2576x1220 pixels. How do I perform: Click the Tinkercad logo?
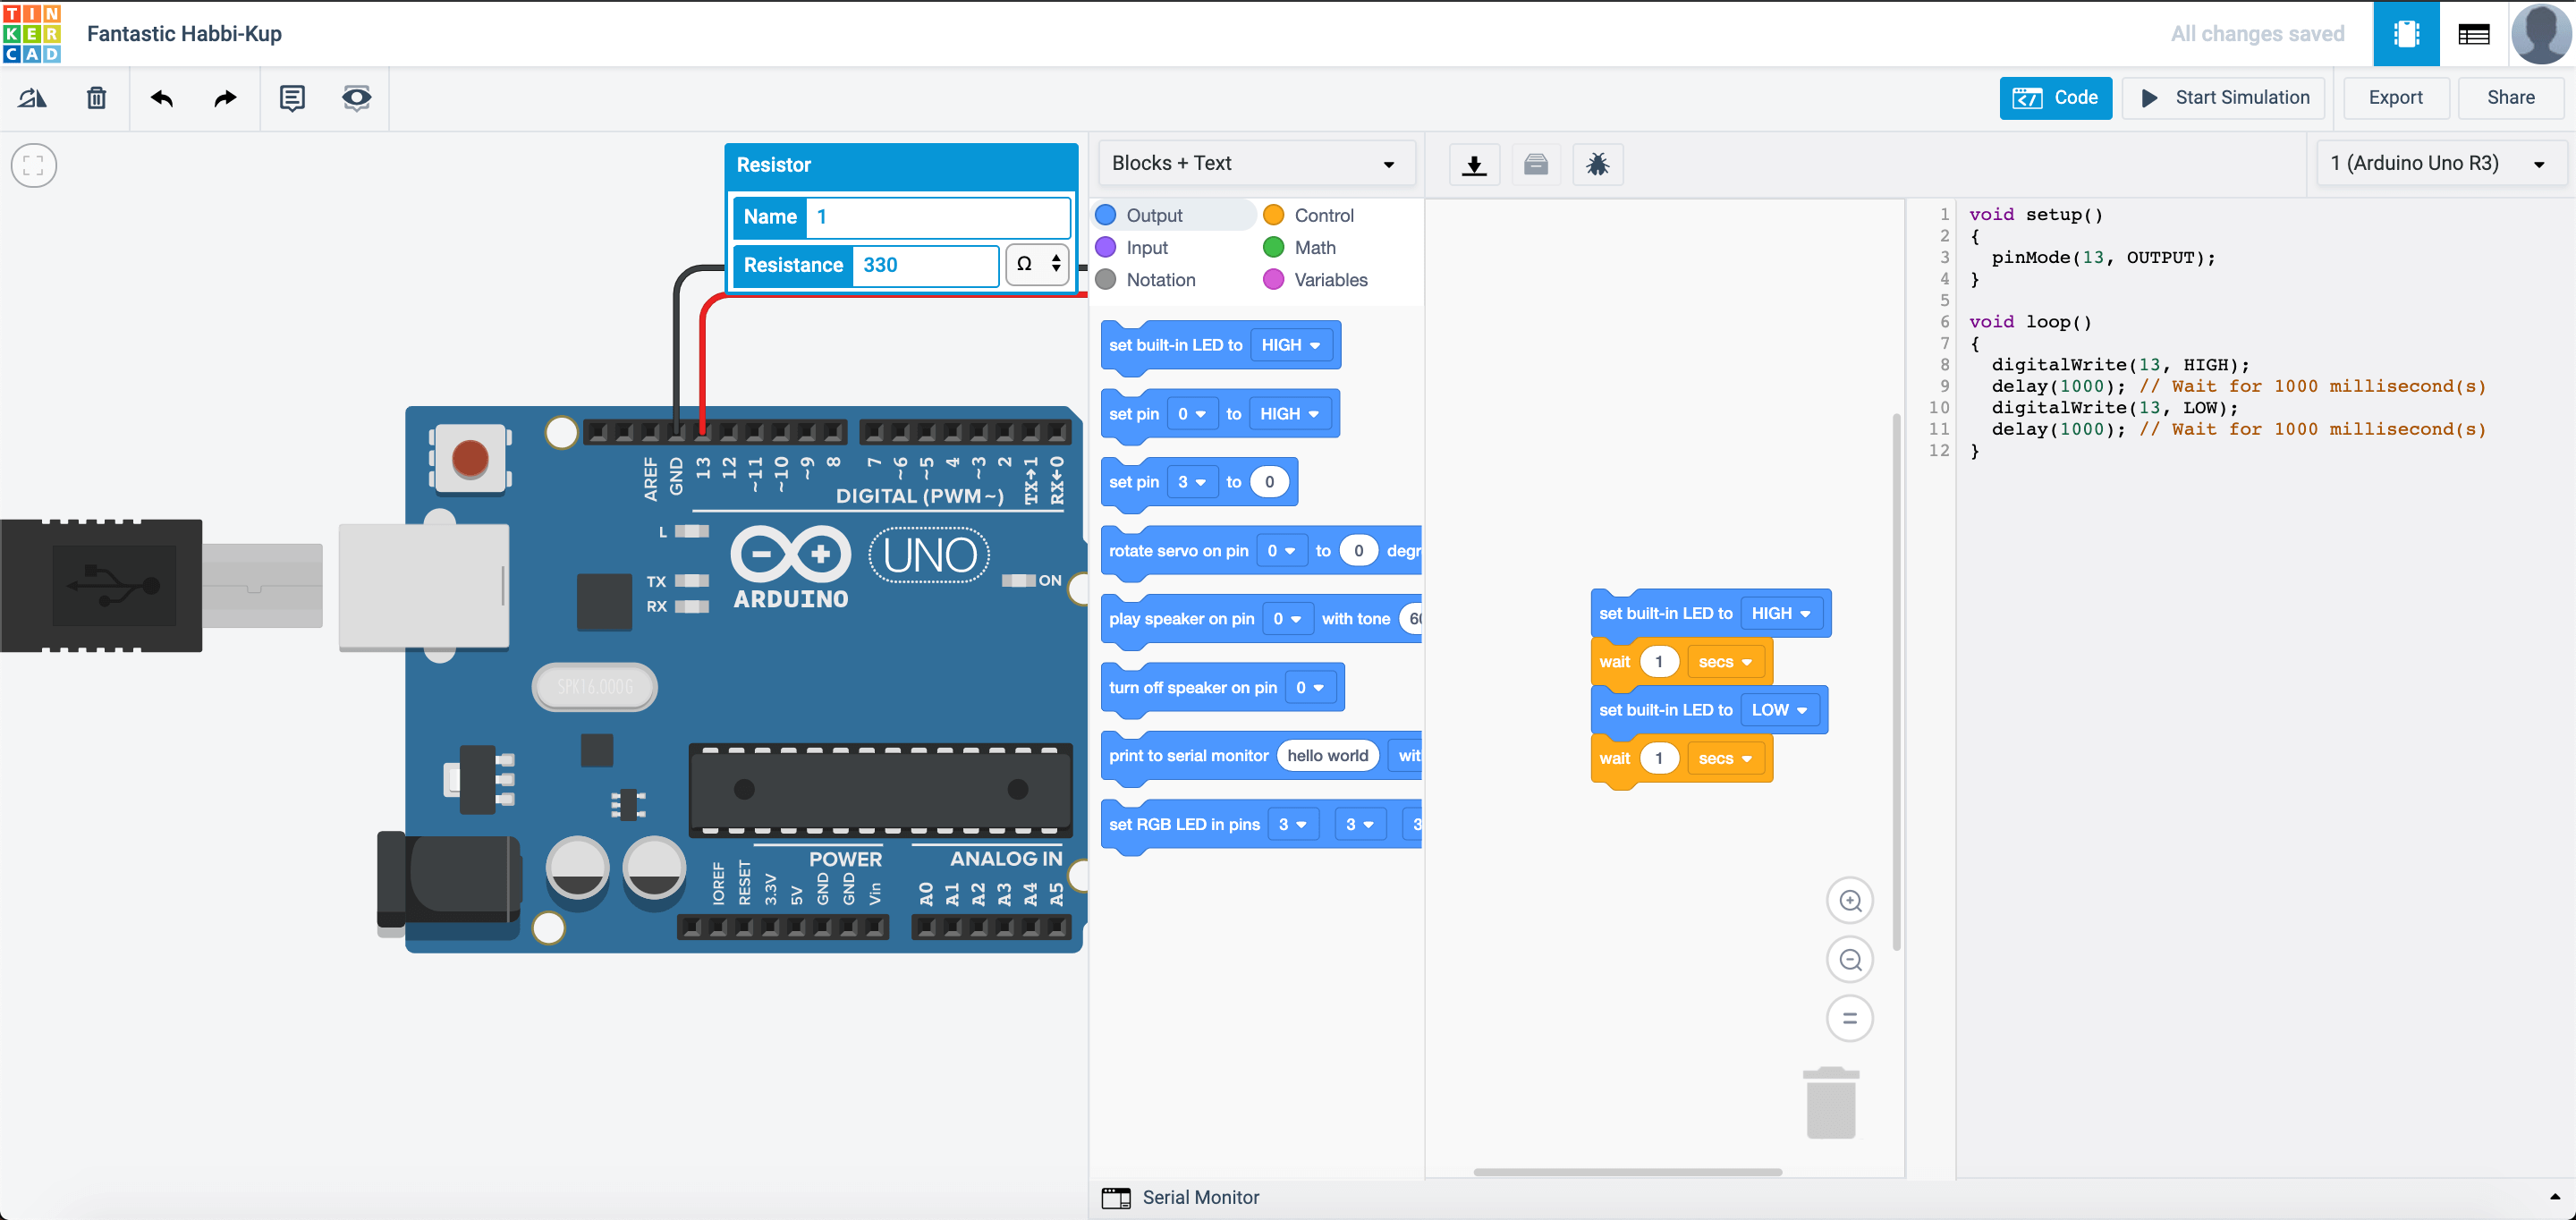32,33
